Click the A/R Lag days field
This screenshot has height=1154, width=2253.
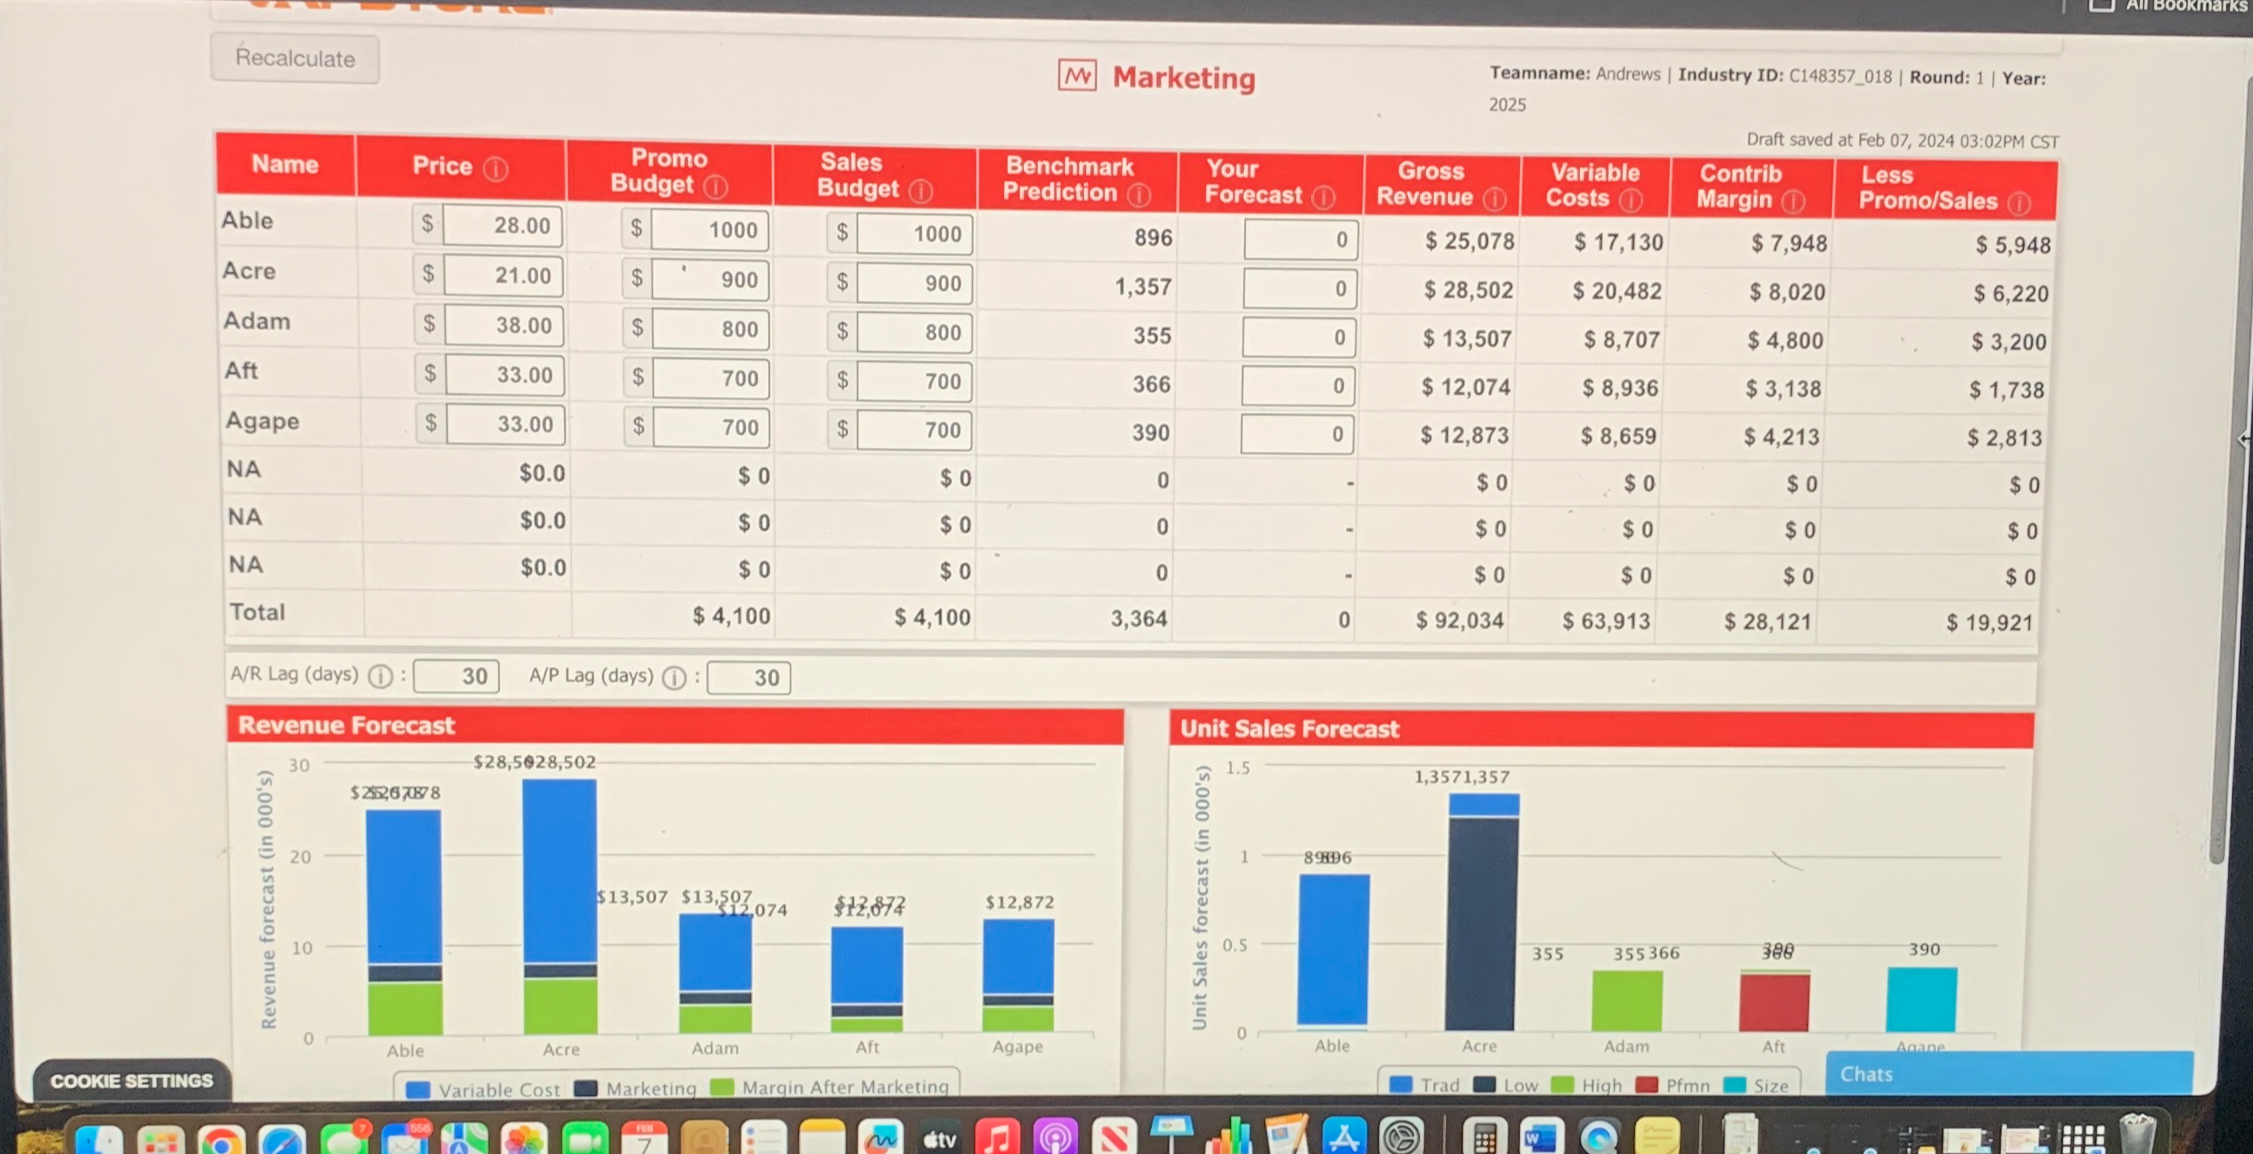coord(456,677)
